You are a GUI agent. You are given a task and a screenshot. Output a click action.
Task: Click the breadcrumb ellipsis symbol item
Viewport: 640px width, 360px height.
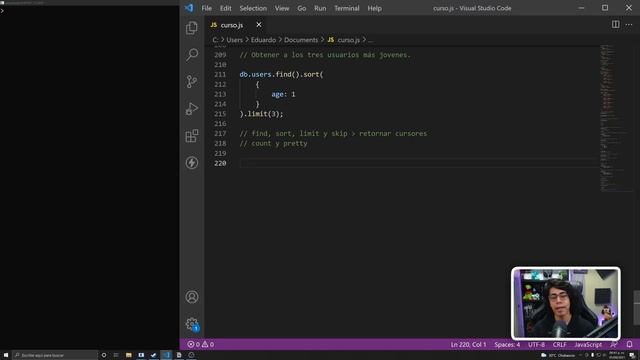371,40
